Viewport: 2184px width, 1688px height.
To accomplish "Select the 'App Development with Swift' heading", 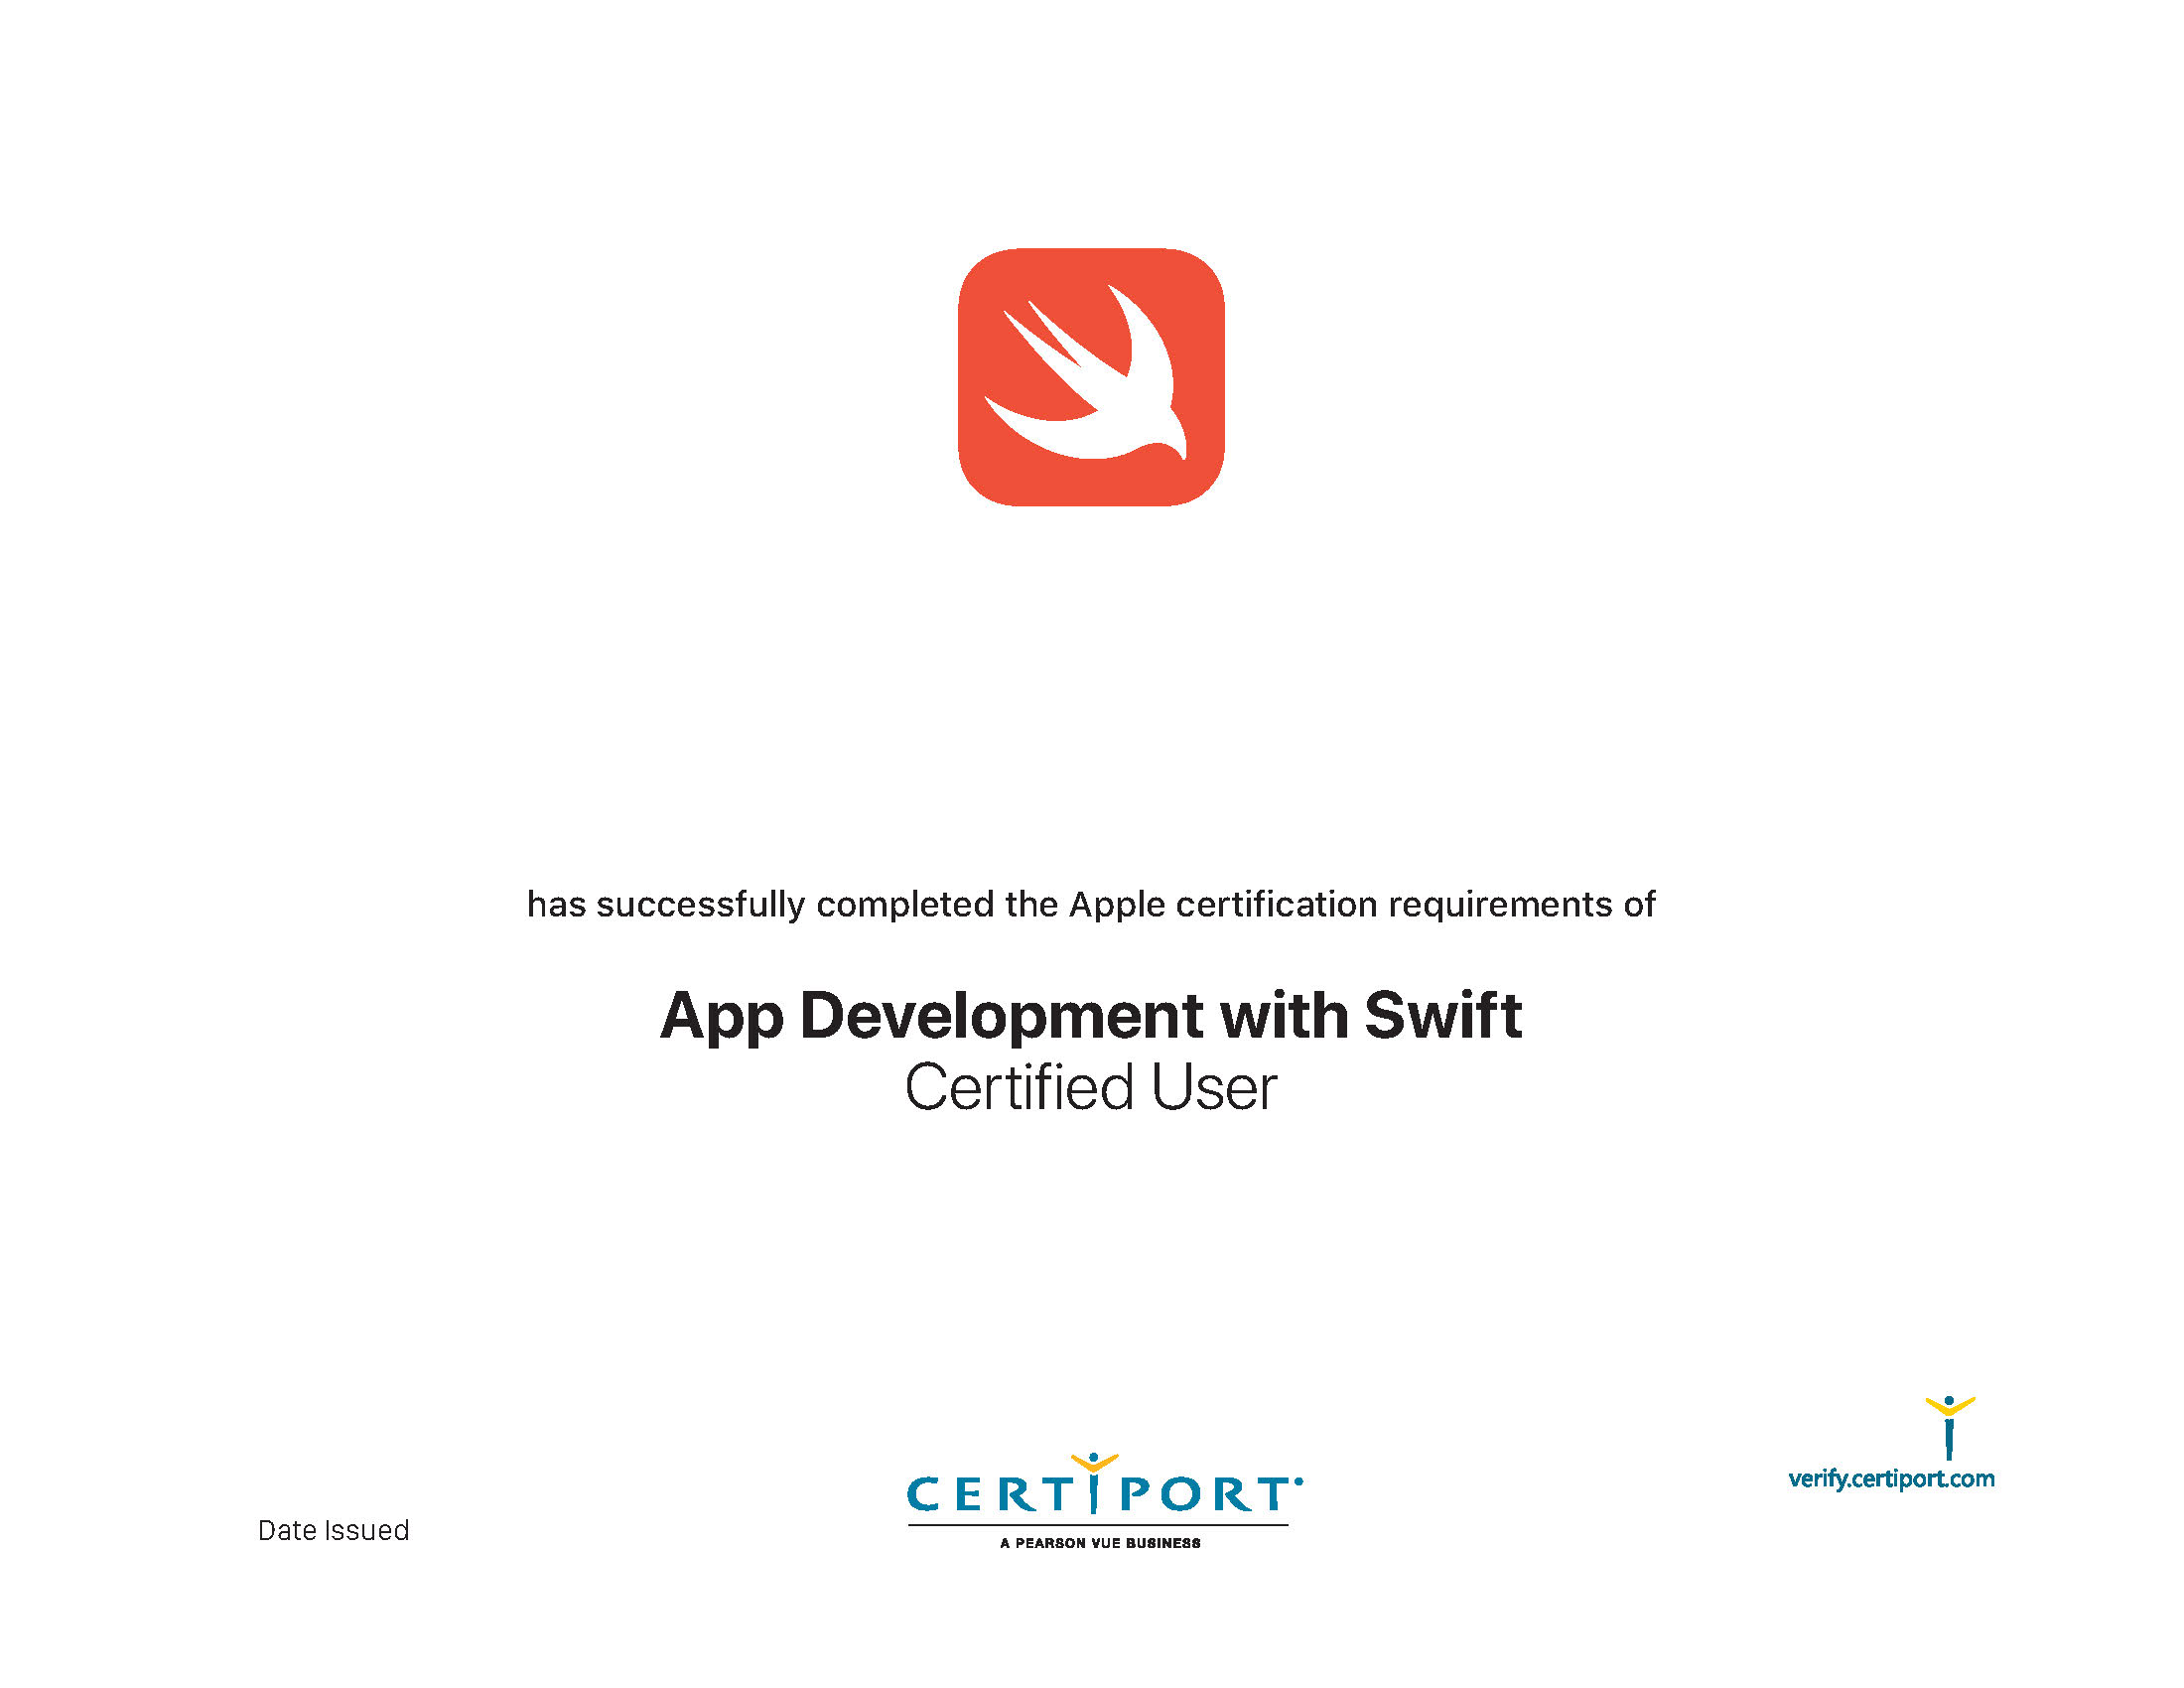I will [1091, 1016].
